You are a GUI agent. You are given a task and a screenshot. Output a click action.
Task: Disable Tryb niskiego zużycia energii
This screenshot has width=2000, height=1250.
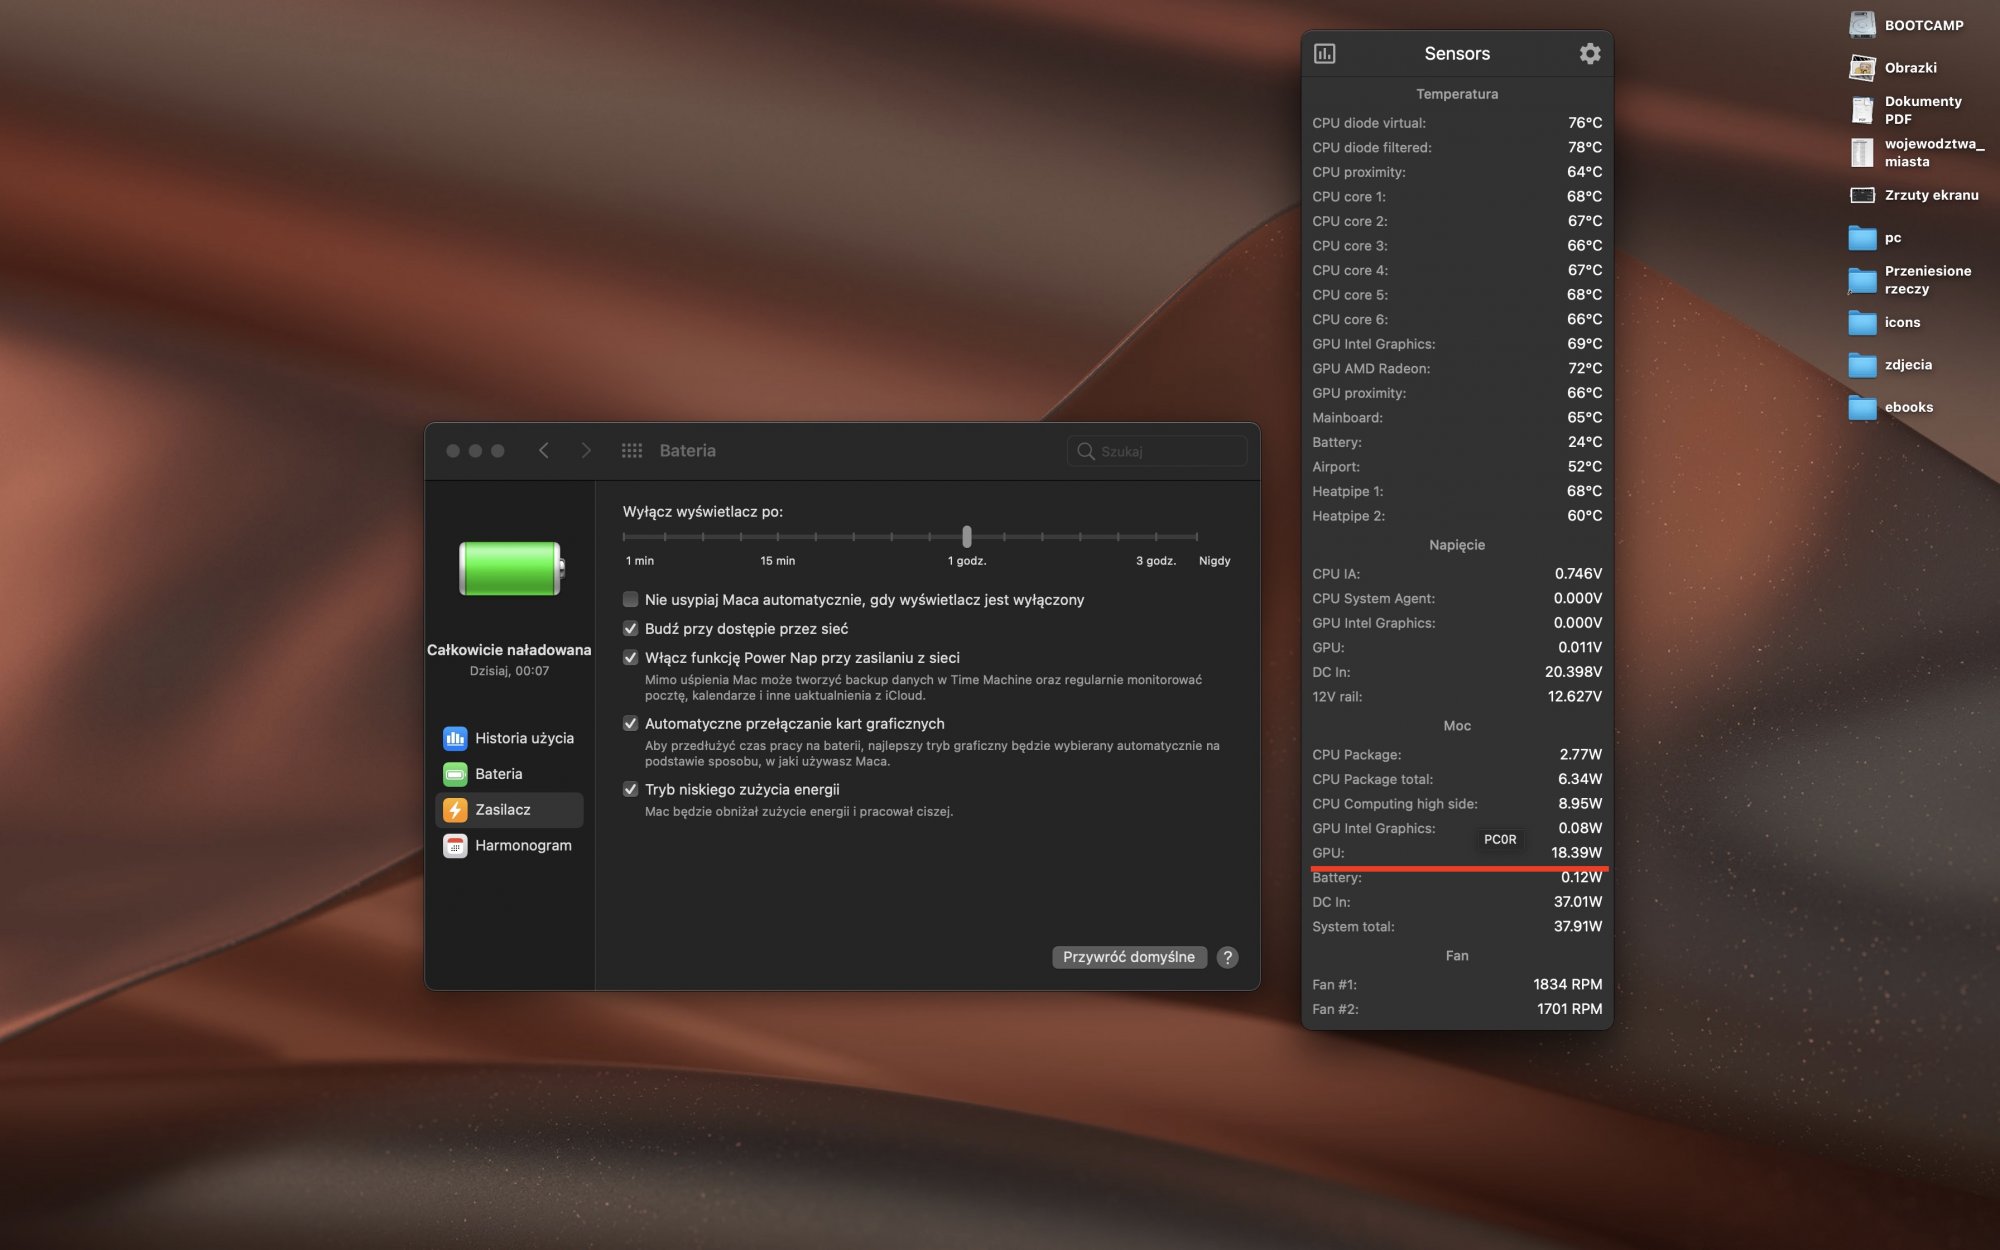point(631,790)
